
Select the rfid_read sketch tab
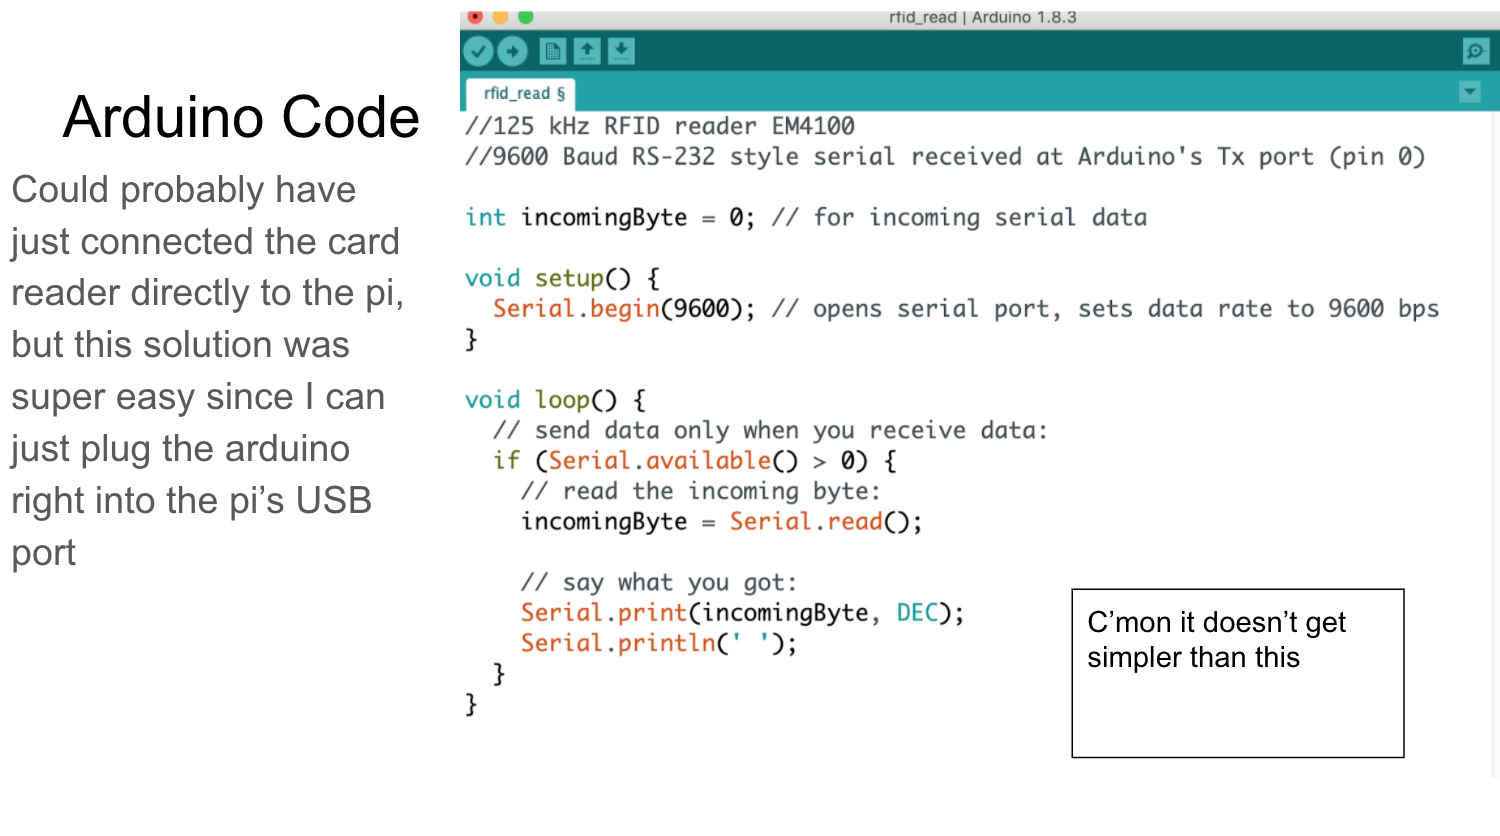pyautogui.click(x=522, y=94)
